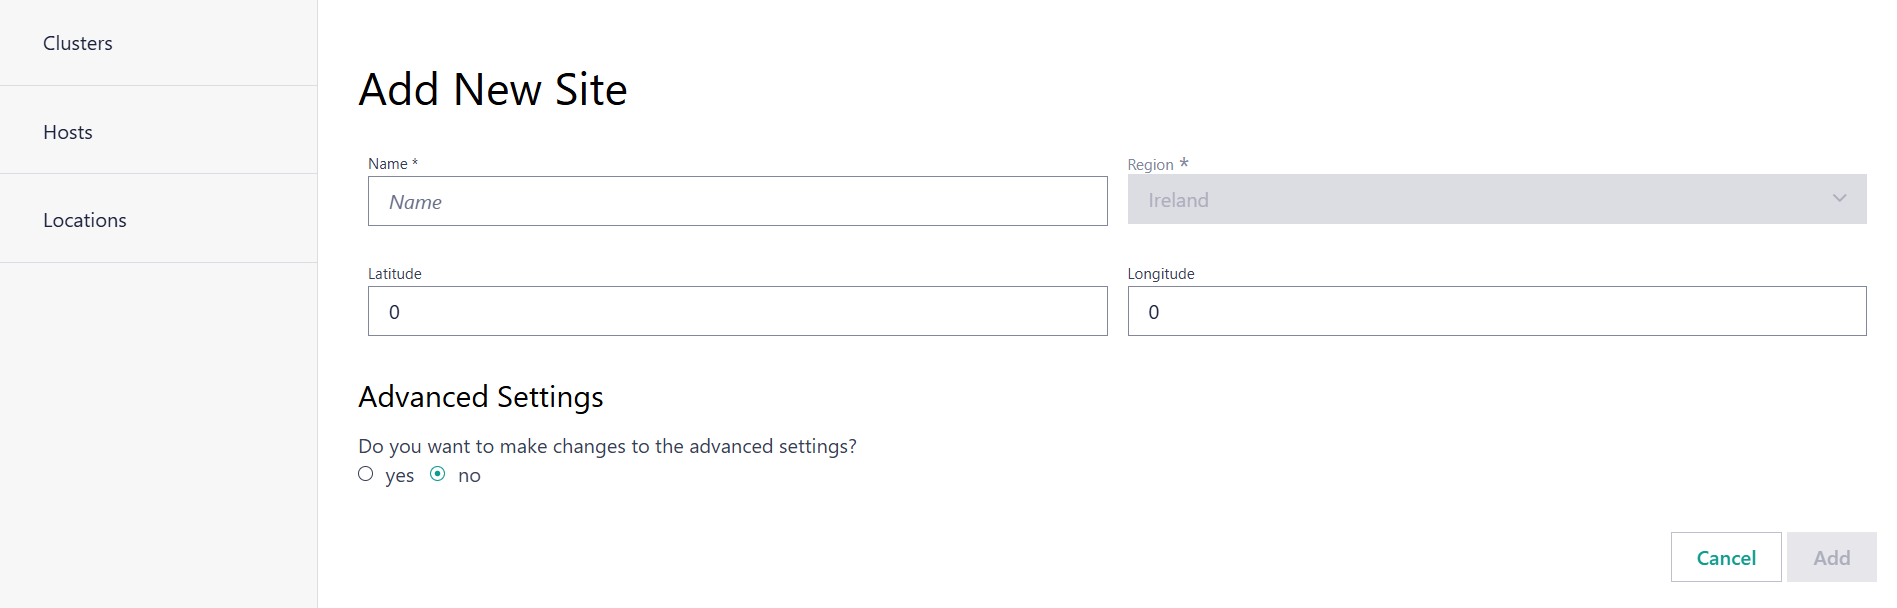The width and height of the screenshot is (1897, 608).
Task: Select the no advanced settings radio button
Action: (x=437, y=473)
